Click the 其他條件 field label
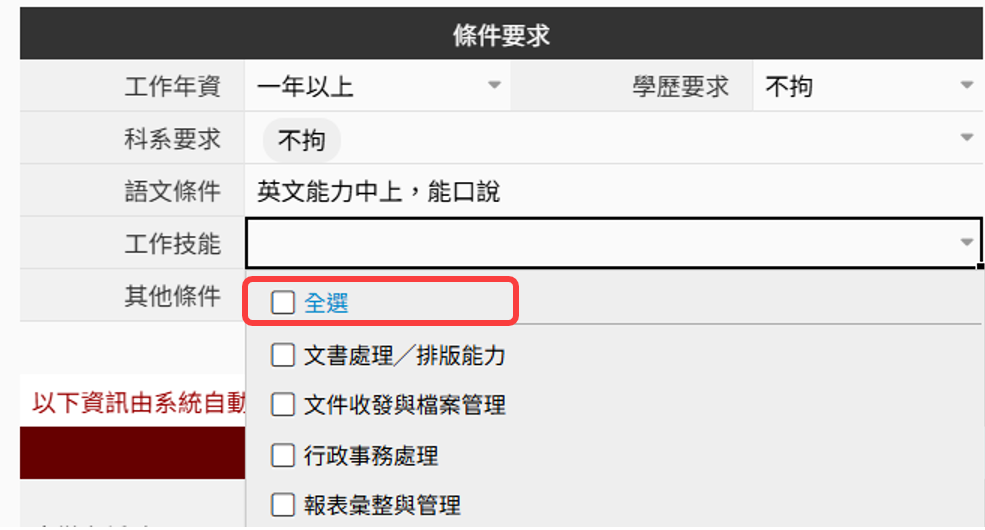Screen dimensions: 985x530 click(x=172, y=295)
